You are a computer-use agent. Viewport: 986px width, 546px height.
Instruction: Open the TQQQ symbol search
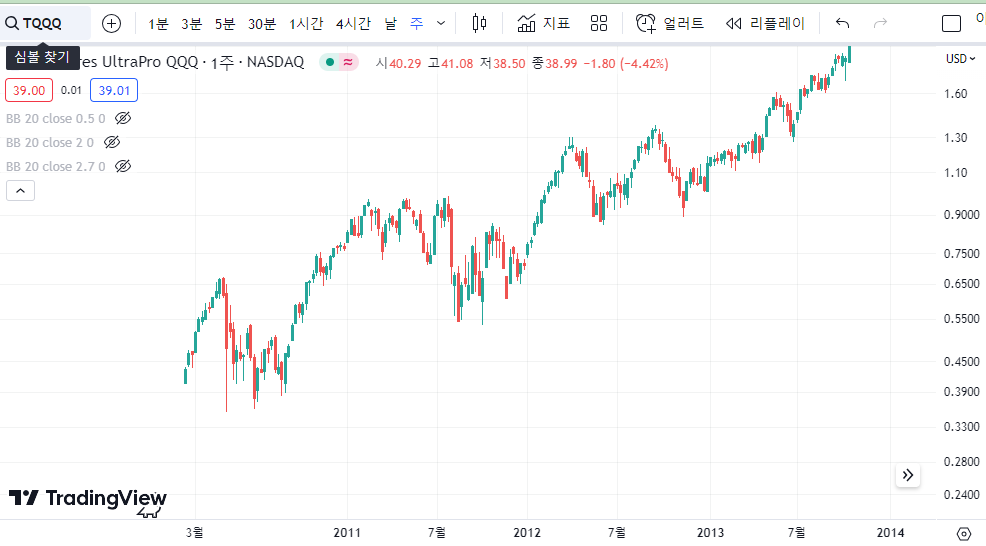pos(44,23)
